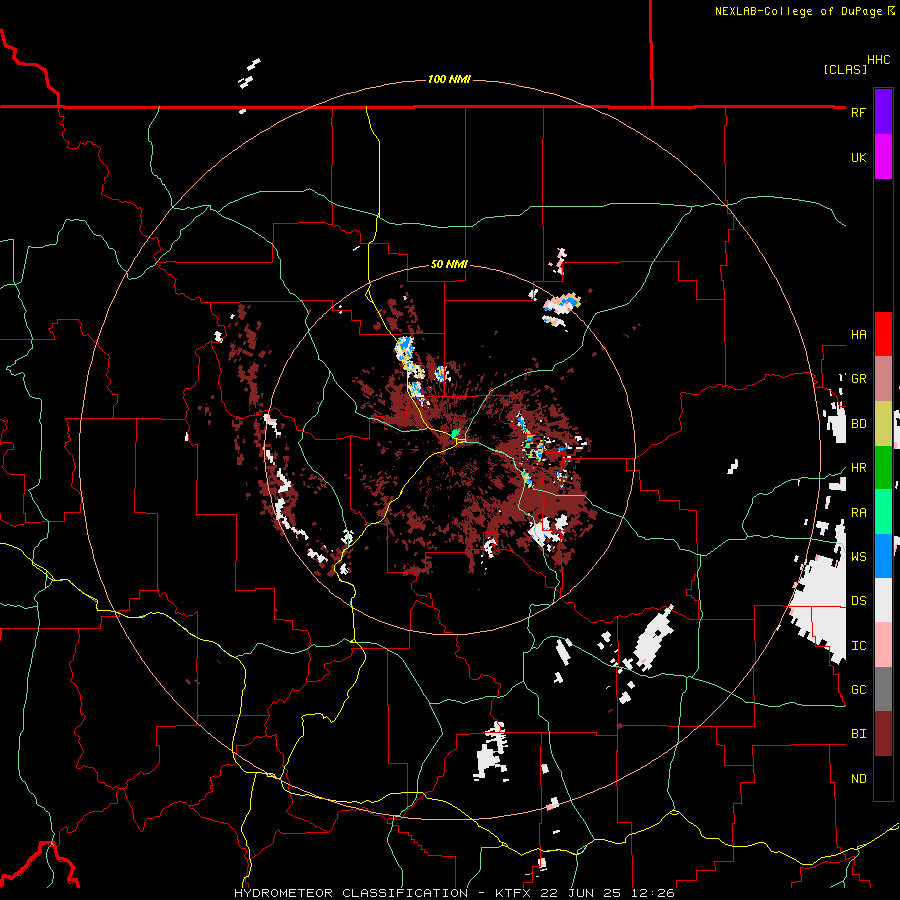Click the GR legend label
The width and height of the screenshot is (900, 900).
tap(858, 379)
